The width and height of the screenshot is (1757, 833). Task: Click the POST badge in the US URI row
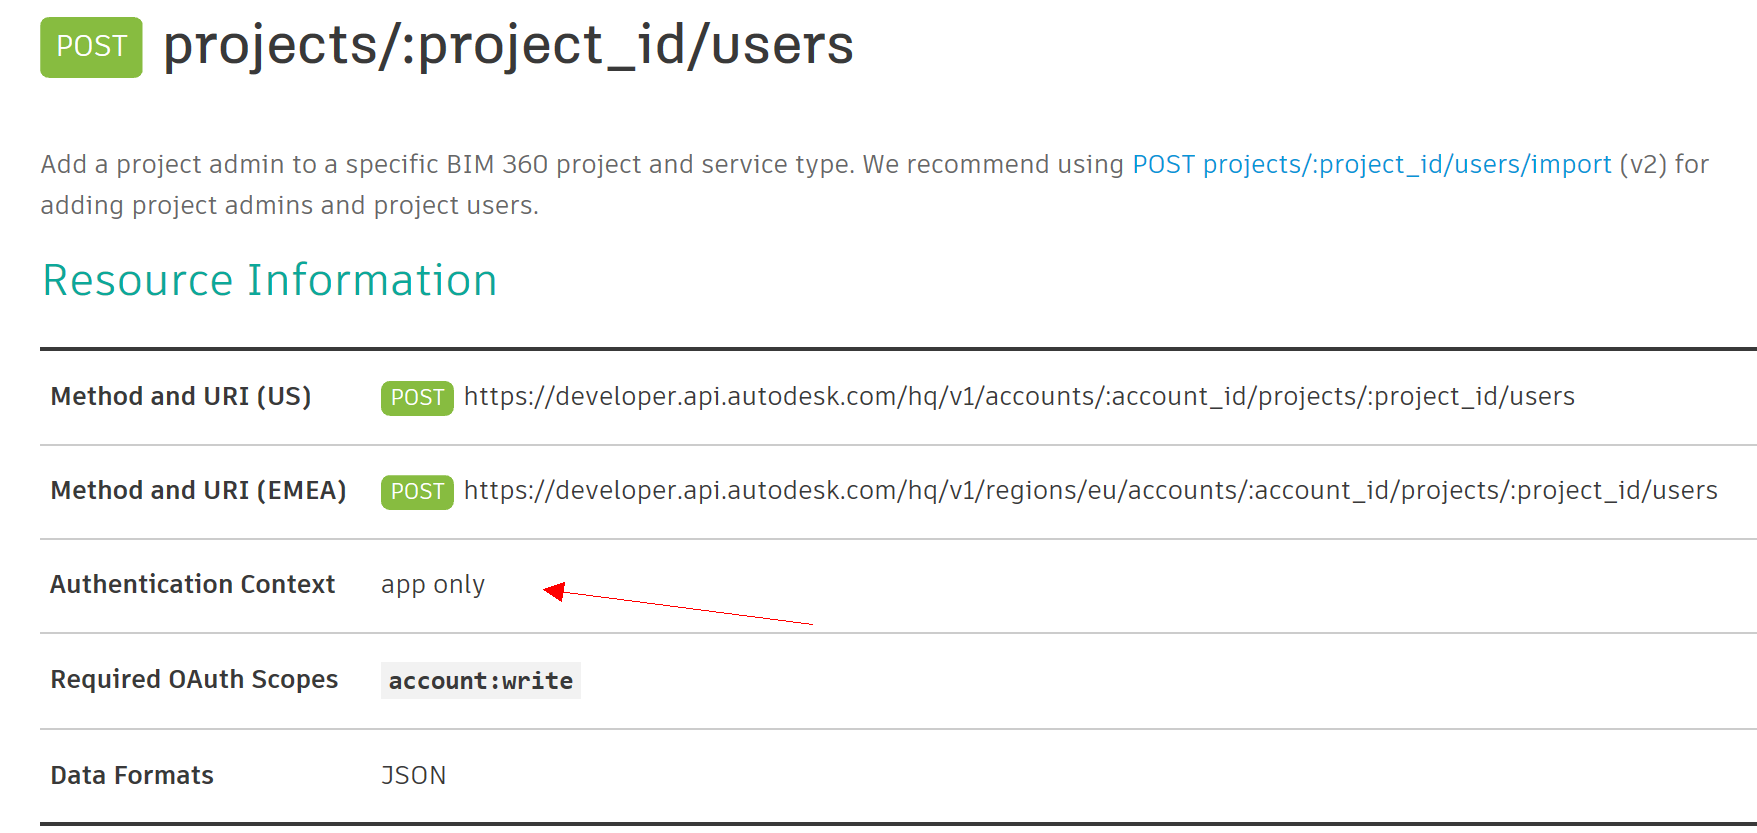tap(417, 398)
